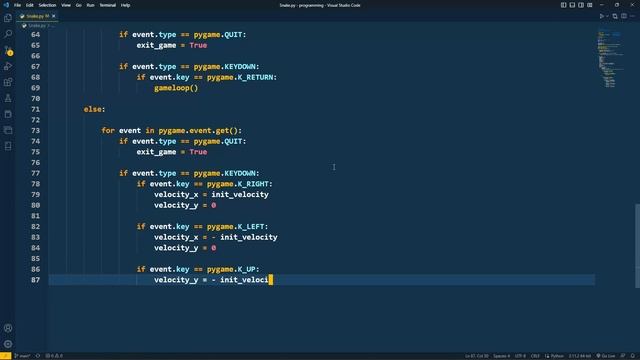Image resolution: width=640 pixels, height=360 pixels.
Task: Click line number 71 in gutter
Action: (36, 109)
